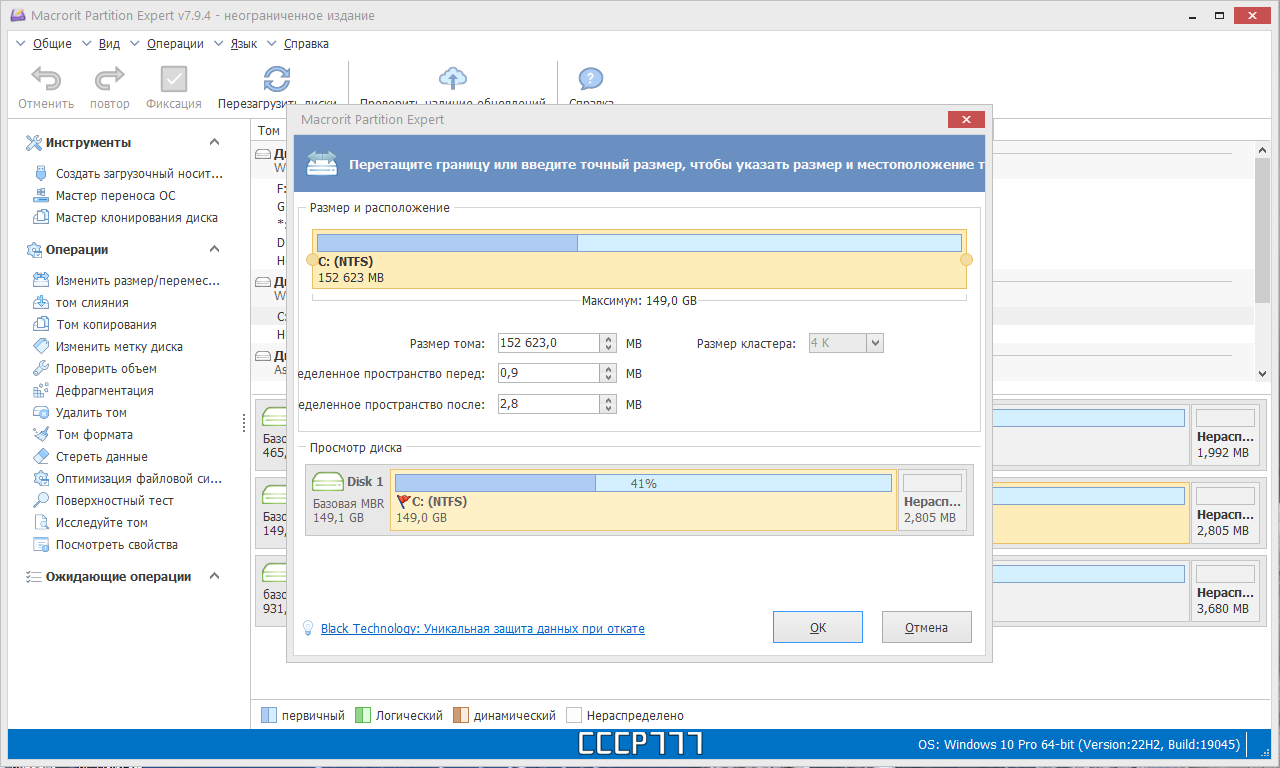The image size is (1280, 768).
Task: Select the 2,805 MB unallocated block in dialog
Action: click(x=933, y=500)
